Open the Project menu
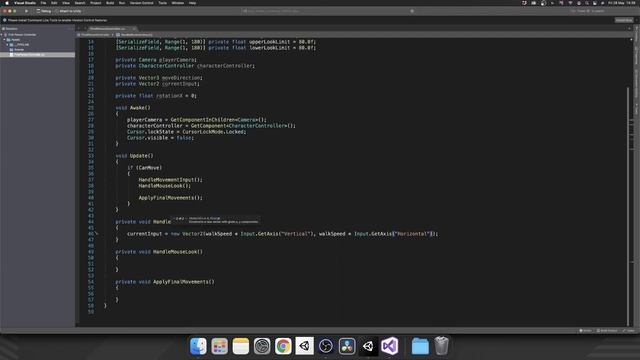Screen dimensions: 640x360 tap(96, 3)
